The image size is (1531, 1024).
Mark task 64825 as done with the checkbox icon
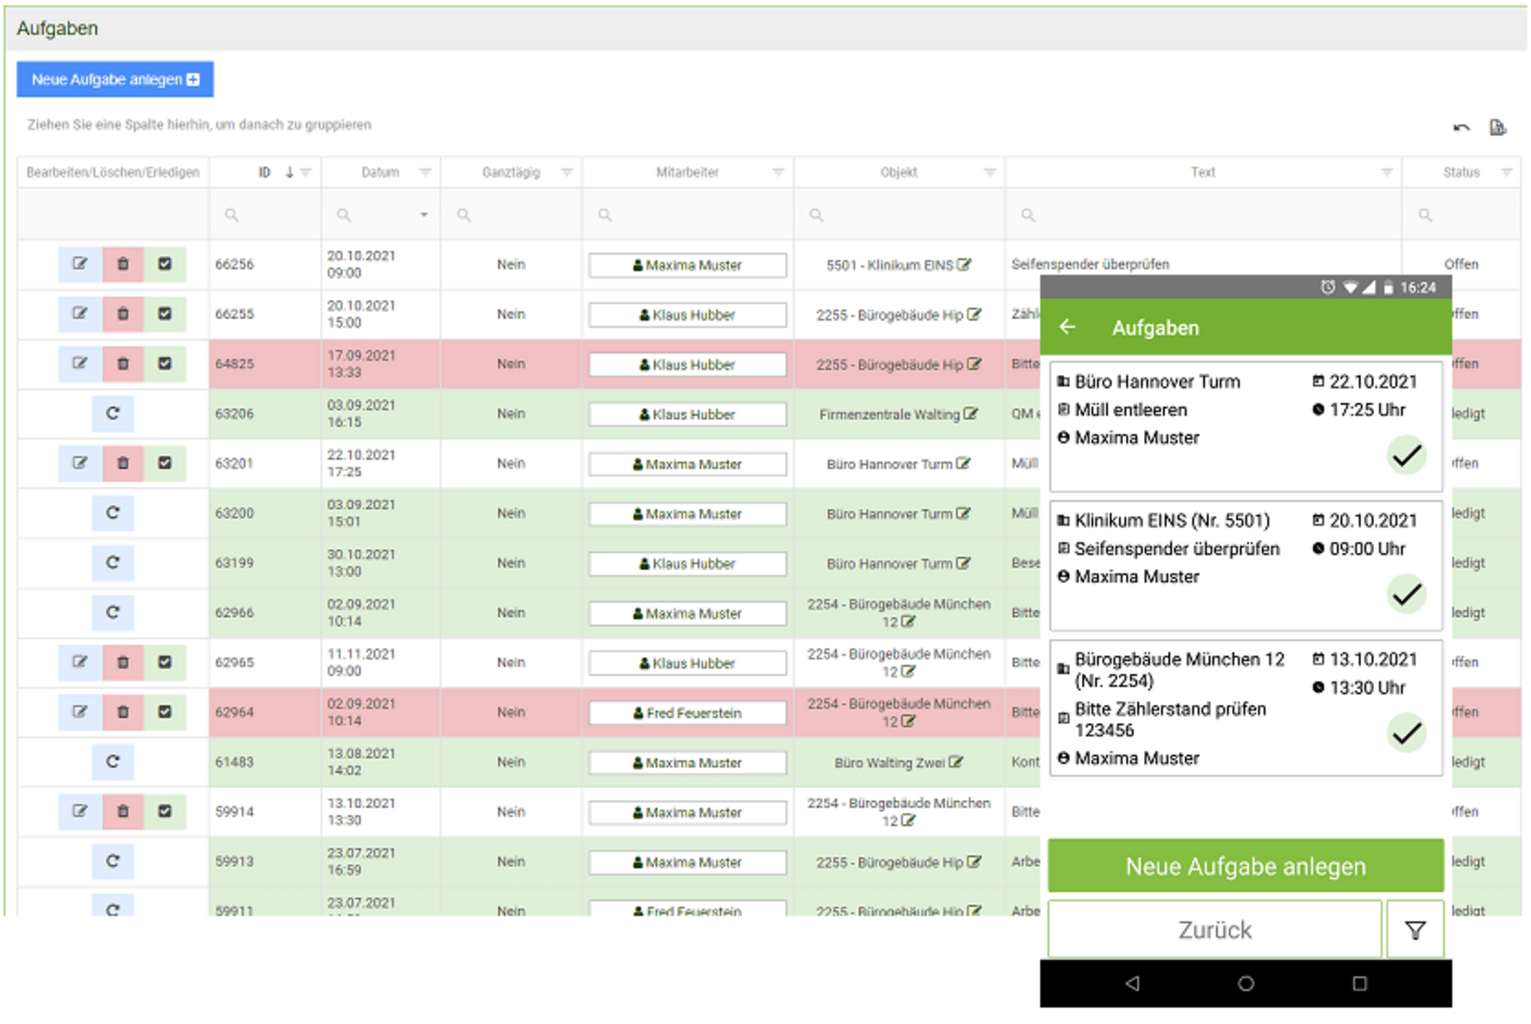tap(165, 364)
